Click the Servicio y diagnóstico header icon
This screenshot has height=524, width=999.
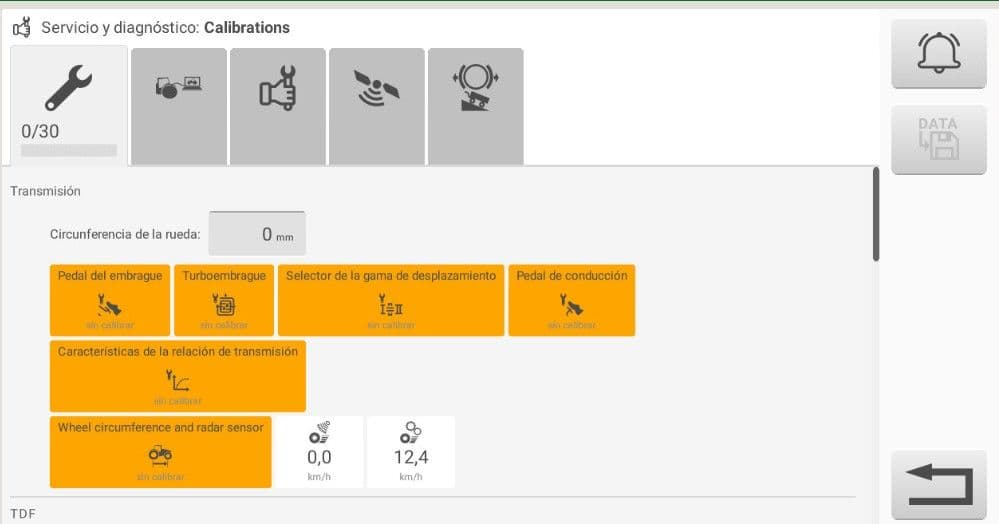(x=22, y=27)
